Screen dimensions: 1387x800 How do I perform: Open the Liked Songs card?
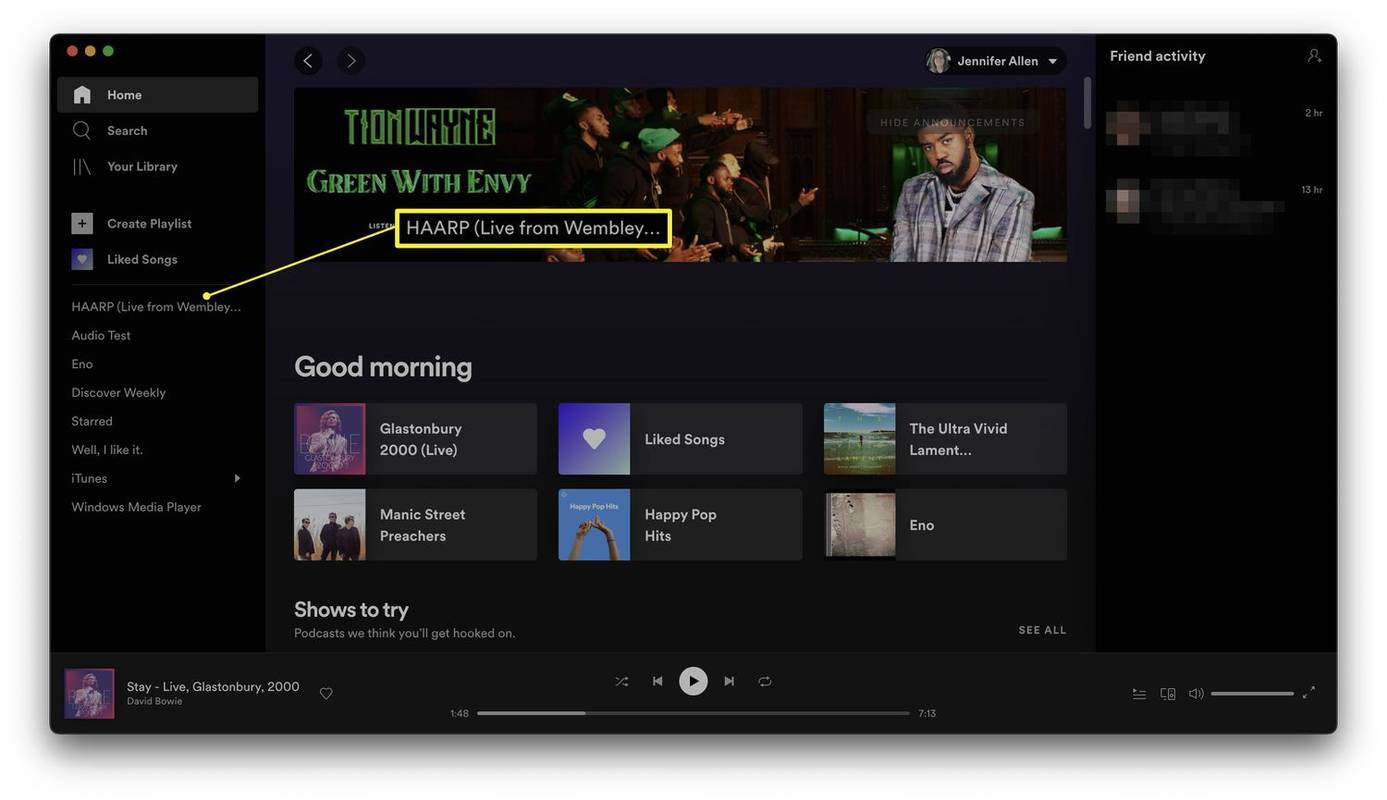pyautogui.click(x=680, y=439)
